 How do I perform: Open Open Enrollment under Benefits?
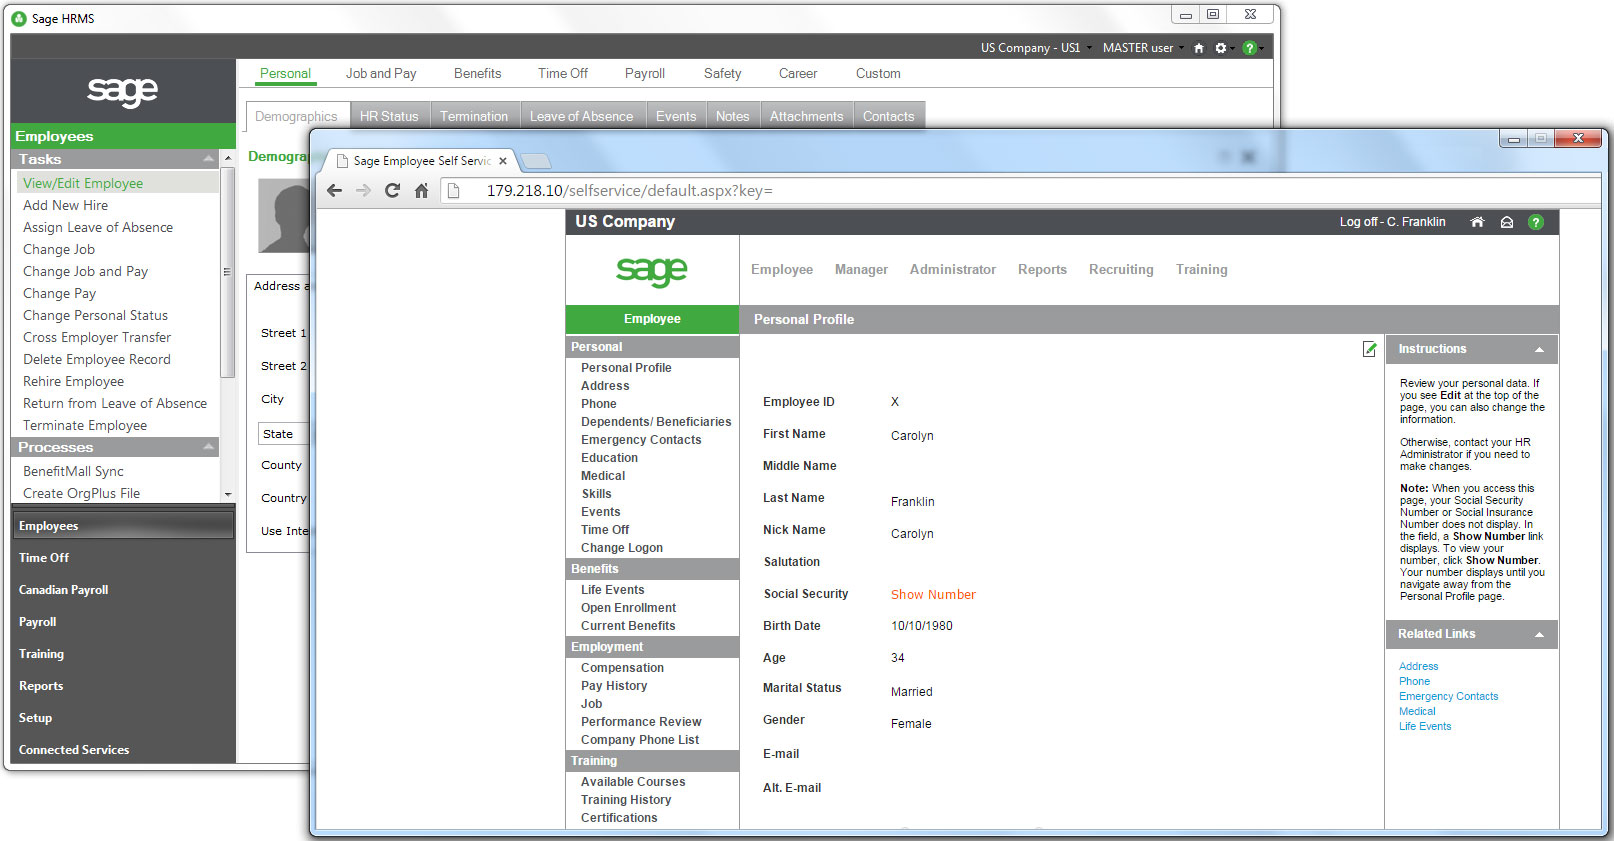click(x=628, y=608)
